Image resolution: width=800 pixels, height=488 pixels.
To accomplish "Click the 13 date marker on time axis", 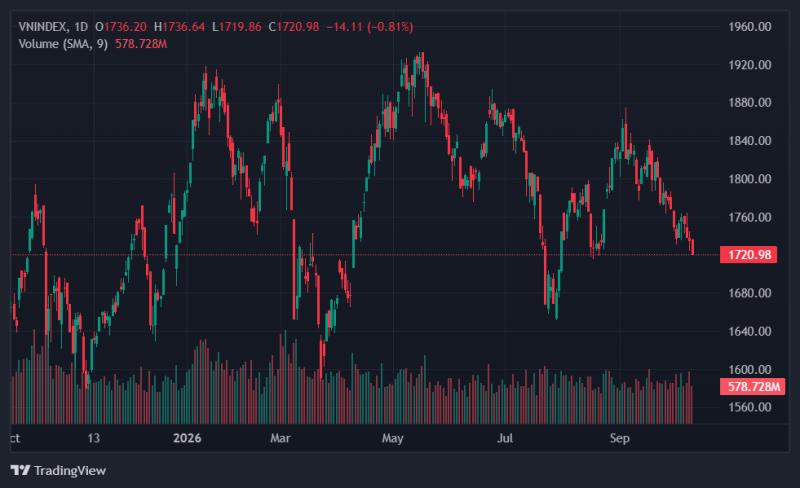I will pyautogui.click(x=93, y=438).
